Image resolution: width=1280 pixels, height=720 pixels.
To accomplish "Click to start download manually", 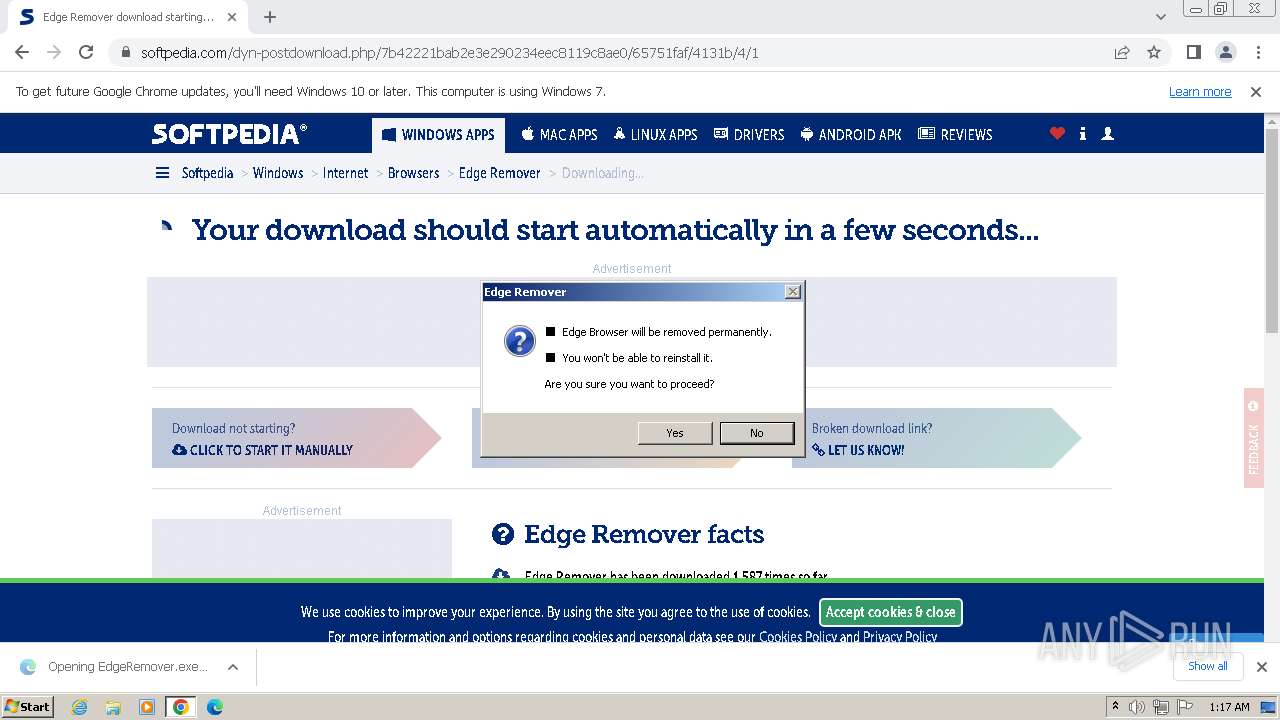I will [x=270, y=450].
